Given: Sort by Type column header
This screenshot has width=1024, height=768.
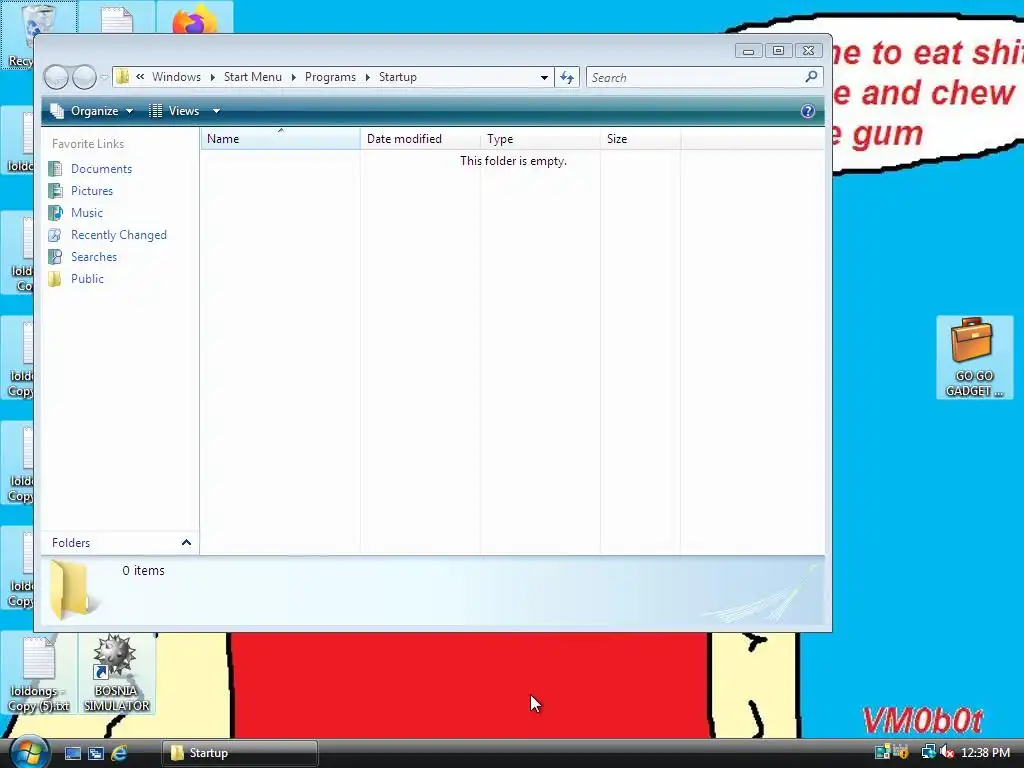Looking at the screenshot, I should (x=541, y=138).
